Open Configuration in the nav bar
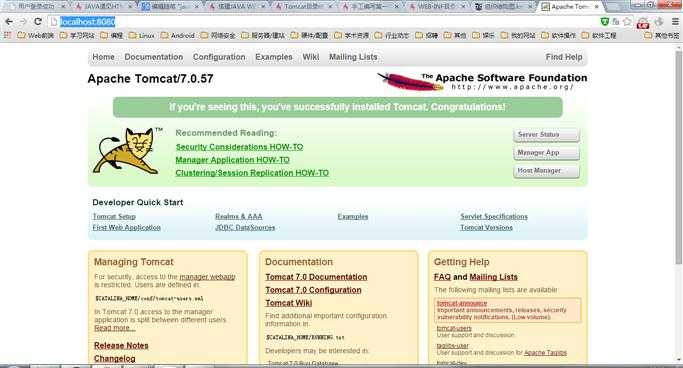This screenshot has width=683, height=368. tap(219, 57)
